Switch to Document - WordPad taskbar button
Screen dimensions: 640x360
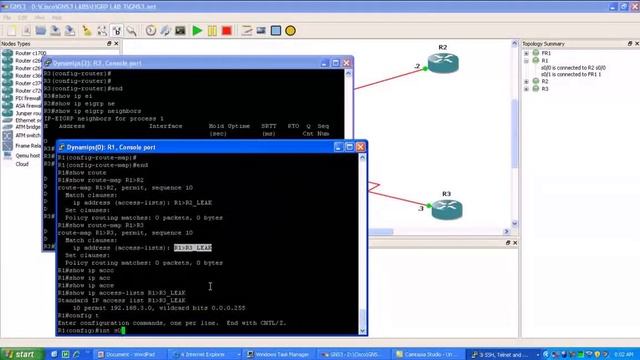pyautogui.click(x=130, y=354)
